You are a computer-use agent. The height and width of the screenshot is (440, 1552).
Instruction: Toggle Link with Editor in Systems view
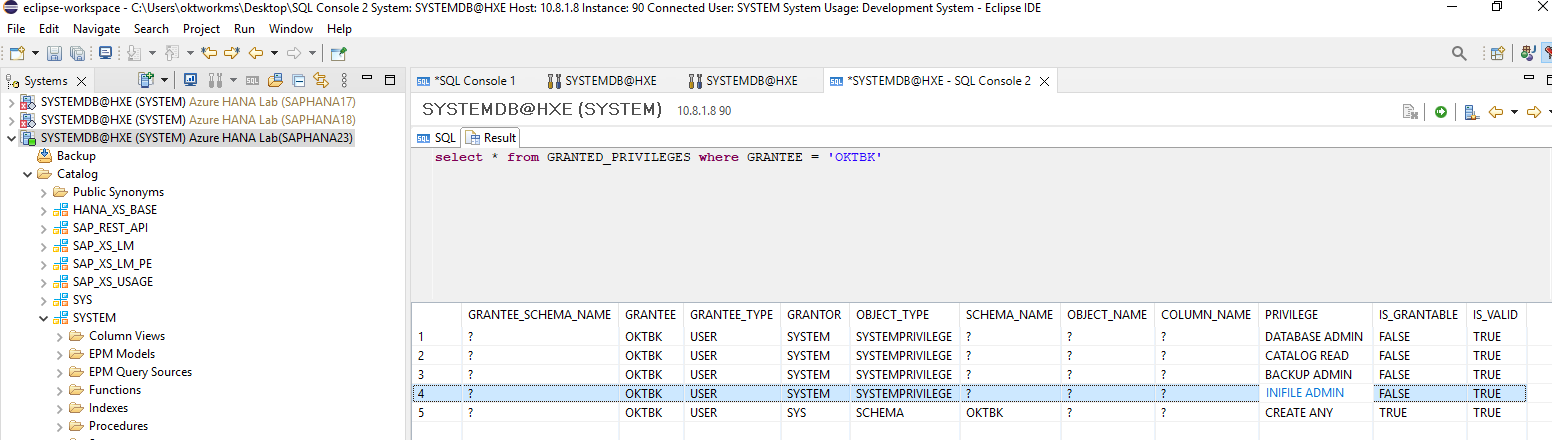coord(321,80)
